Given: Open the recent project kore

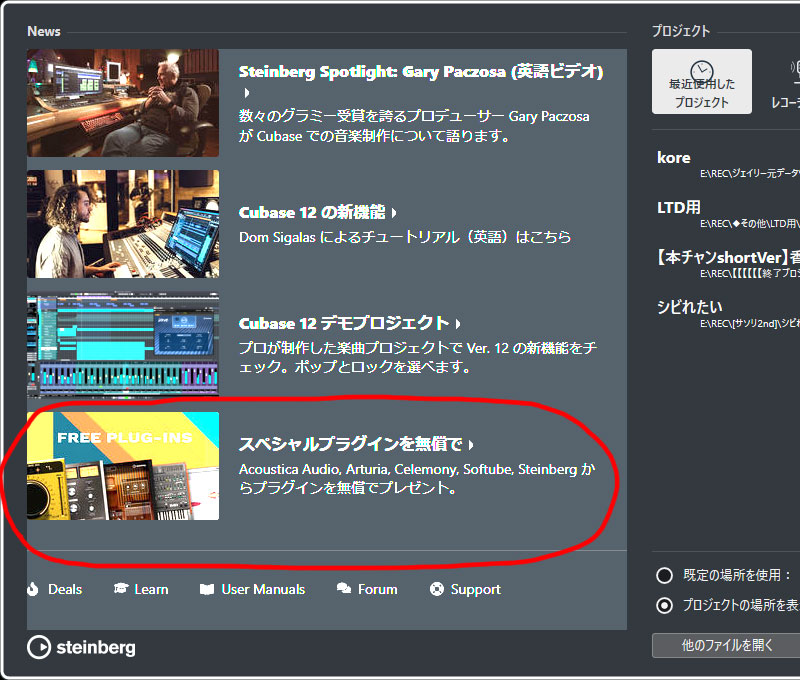Looking at the screenshot, I should [673, 158].
